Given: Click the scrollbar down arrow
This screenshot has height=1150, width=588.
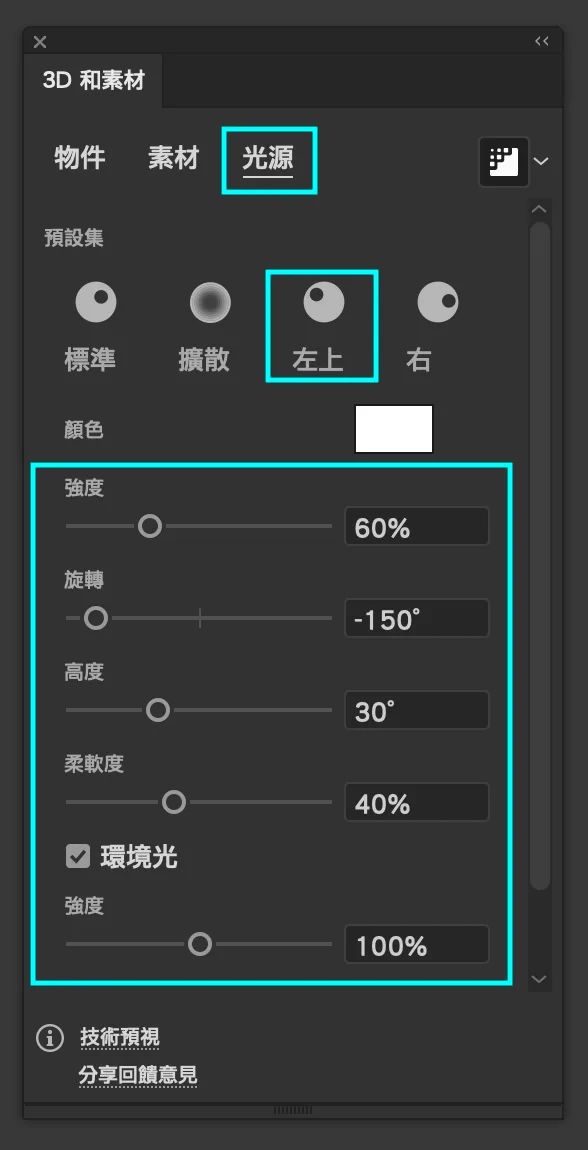Looking at the screenshot, I should tap(540, 979).
